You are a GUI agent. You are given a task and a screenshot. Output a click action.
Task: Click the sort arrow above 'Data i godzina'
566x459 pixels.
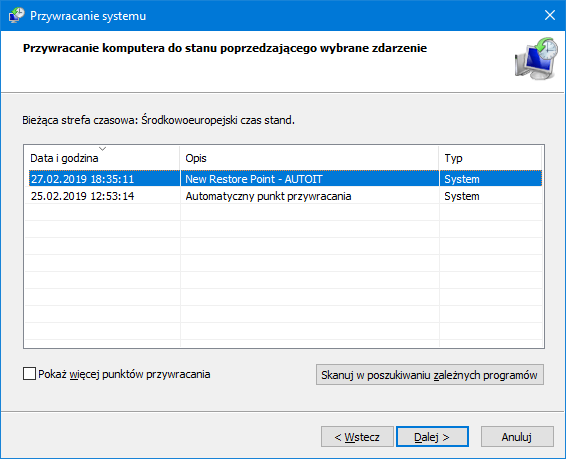point(103,149)
